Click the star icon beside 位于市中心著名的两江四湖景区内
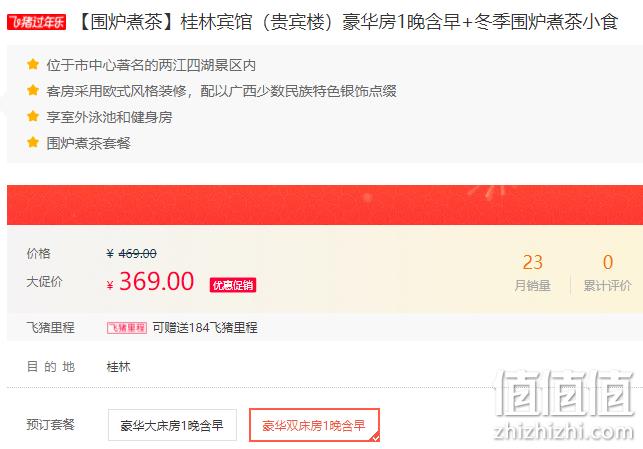 point(33,64)
